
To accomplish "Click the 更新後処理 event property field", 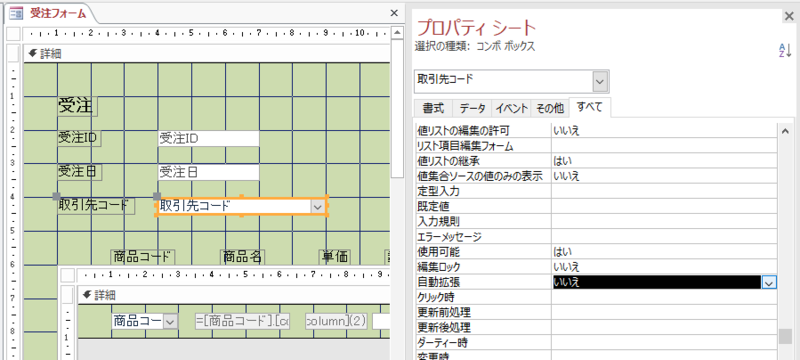I will 664,327.
